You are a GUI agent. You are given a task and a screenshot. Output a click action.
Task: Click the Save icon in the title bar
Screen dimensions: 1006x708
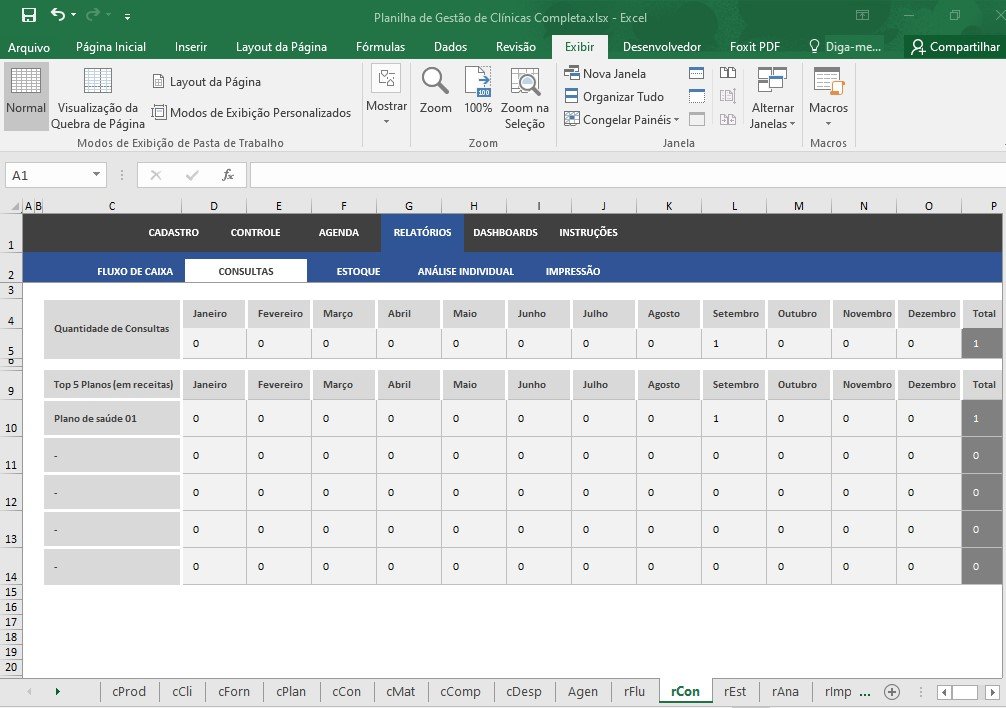click(28, 15)
